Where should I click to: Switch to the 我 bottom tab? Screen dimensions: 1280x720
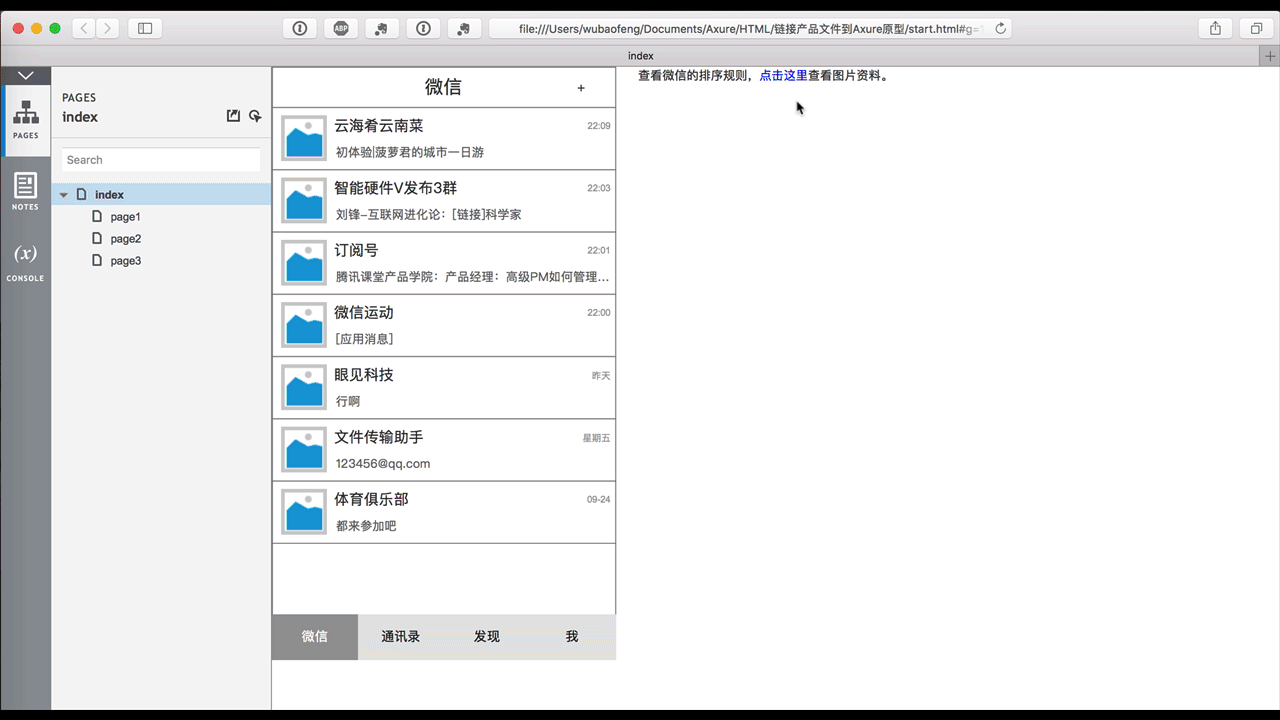(572, 637)
